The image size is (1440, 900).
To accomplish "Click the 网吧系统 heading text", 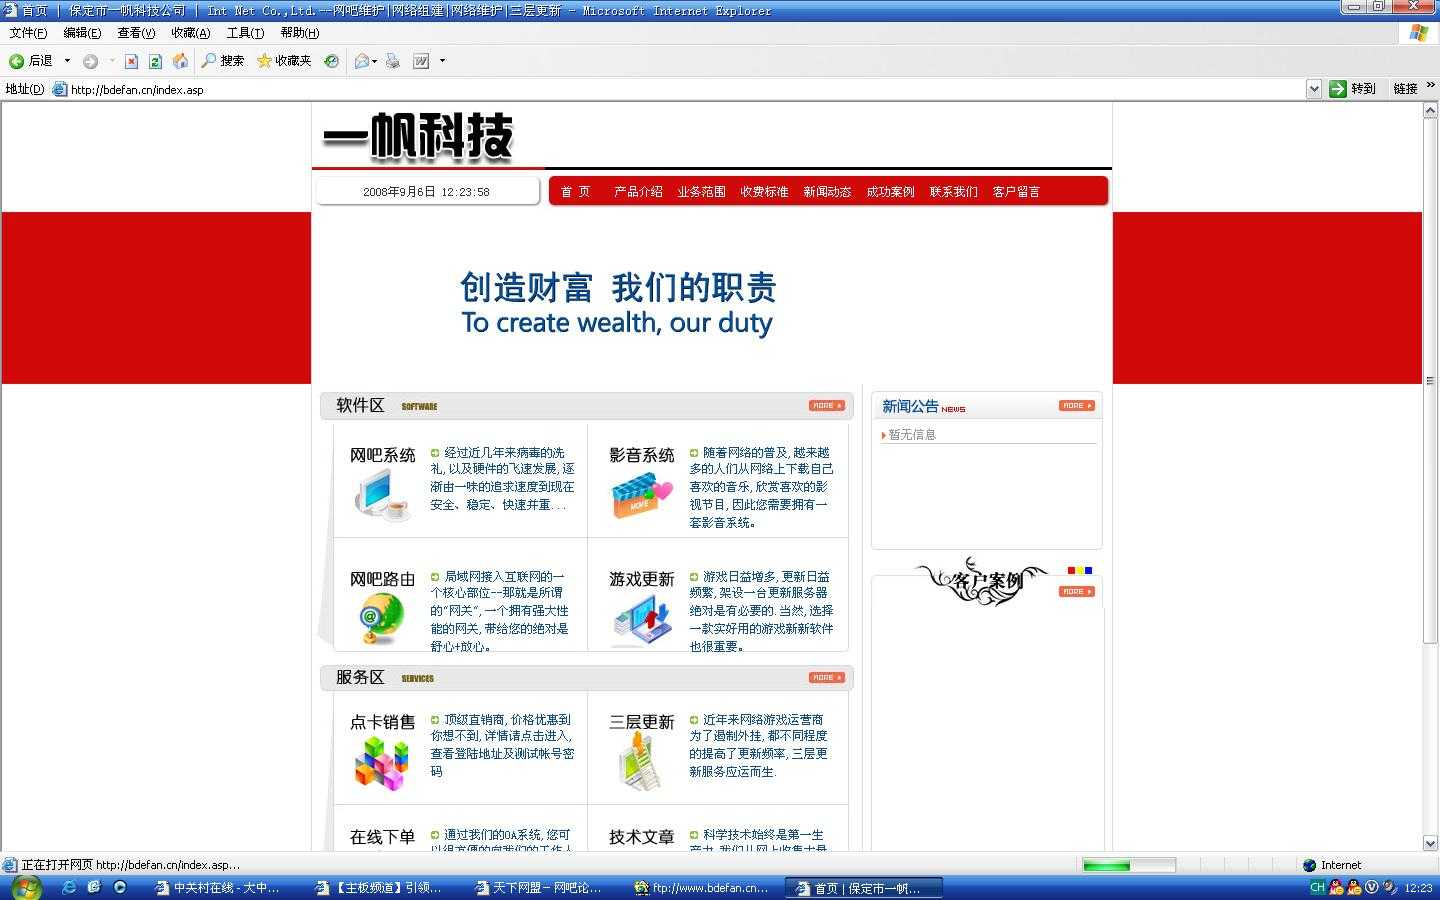I will click(382, 455).
